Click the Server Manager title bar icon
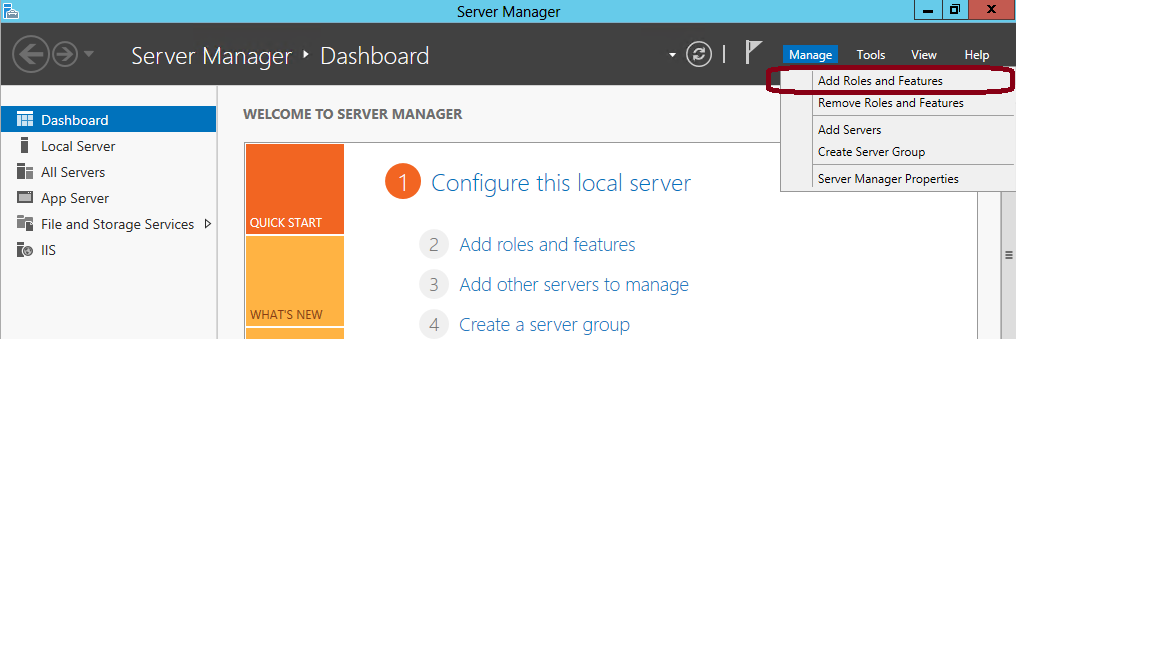Viewport: 1152px width, 648px height. tap(10, 11)
